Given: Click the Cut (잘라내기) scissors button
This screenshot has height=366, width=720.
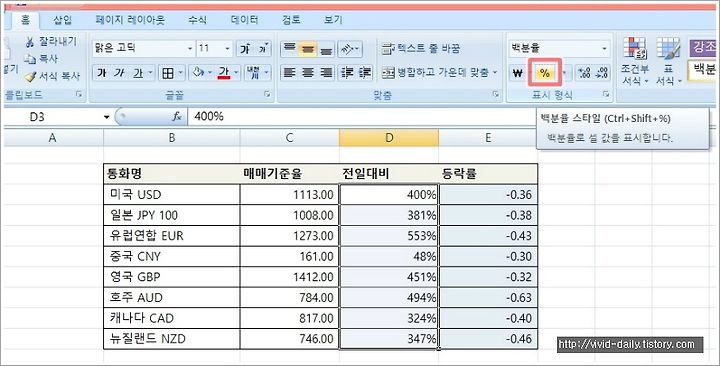Looking at the screenshot, I should [51, 42].
